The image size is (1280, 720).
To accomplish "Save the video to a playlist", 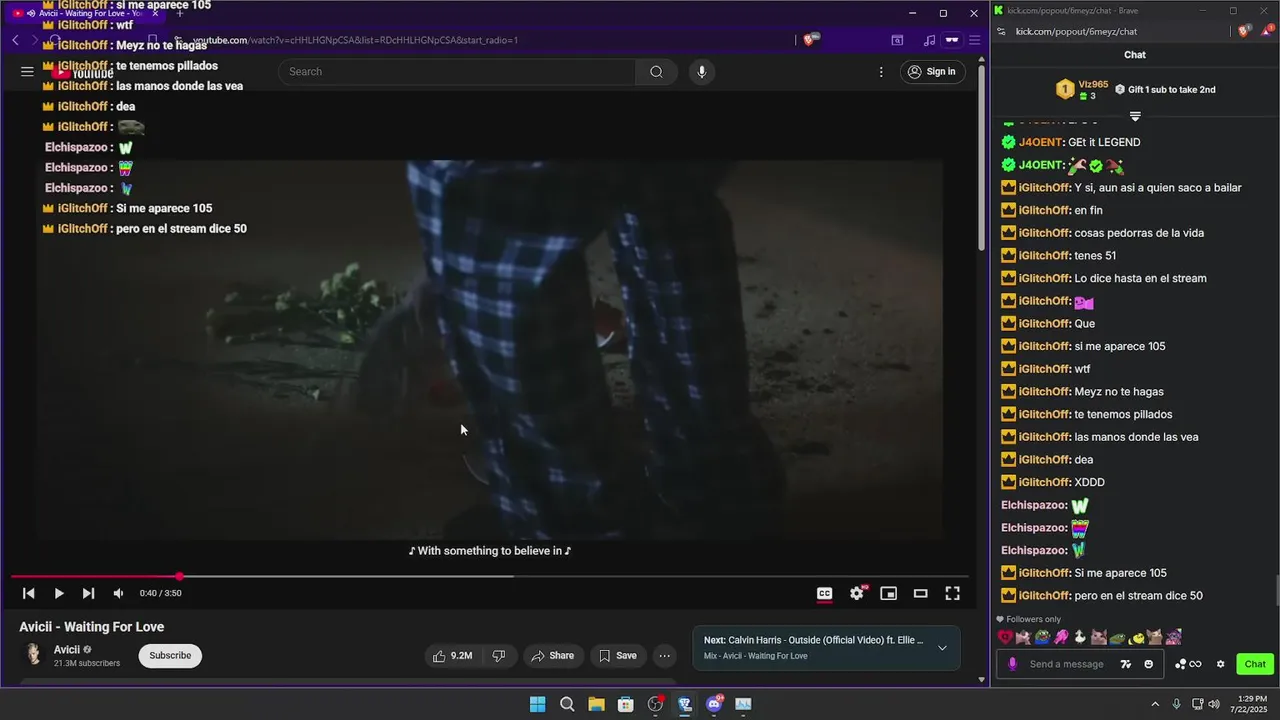I will [x=617, y=656].
